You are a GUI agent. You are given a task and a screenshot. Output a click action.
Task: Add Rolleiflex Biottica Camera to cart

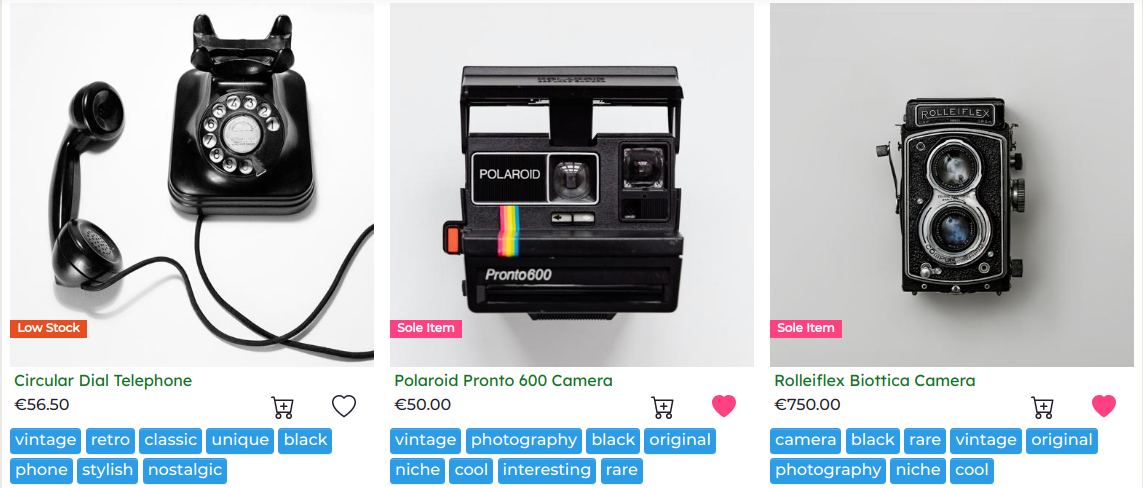tap(1042, 406)
